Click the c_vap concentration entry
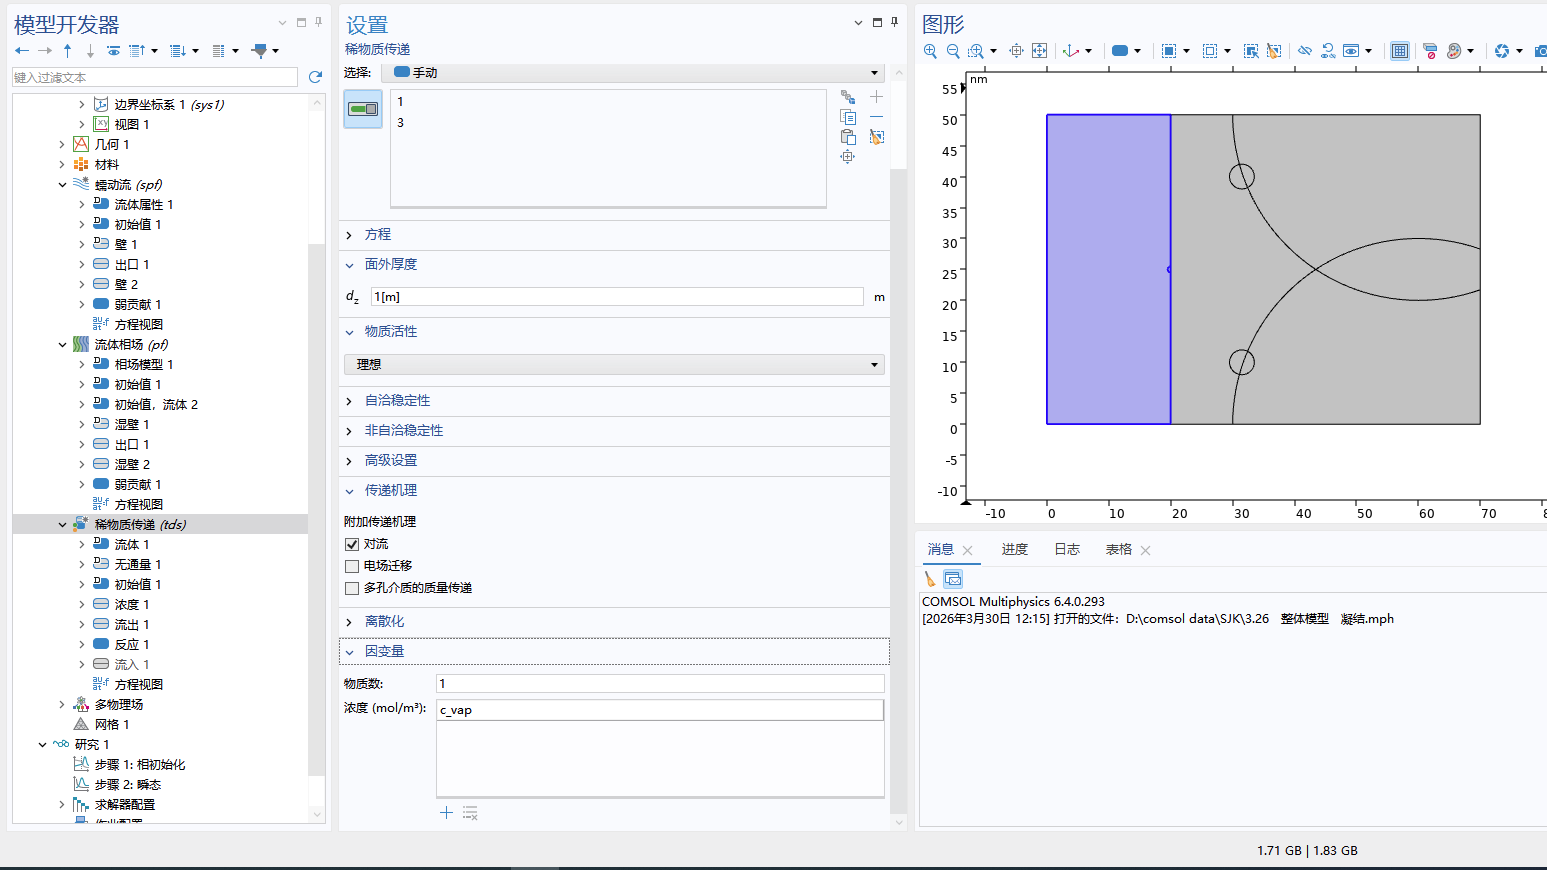Viewport: 1547px width, 870px height. 660,710
